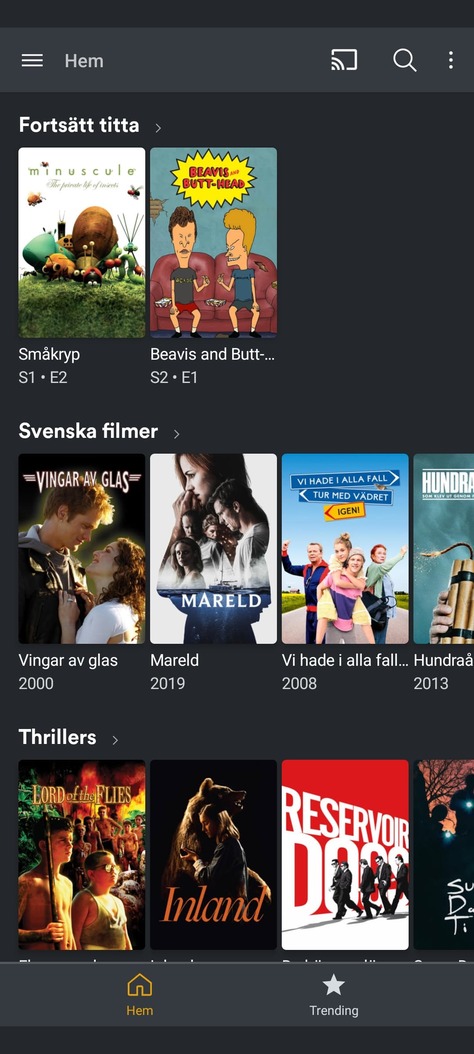Open the three-dot overflow menu
Screen dimensions: 474x1054
click(x=450, y=60)
